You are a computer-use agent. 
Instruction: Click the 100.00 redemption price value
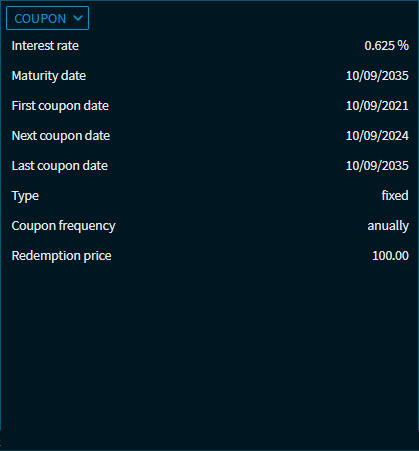pyautogui.click(x=390, y=256)
